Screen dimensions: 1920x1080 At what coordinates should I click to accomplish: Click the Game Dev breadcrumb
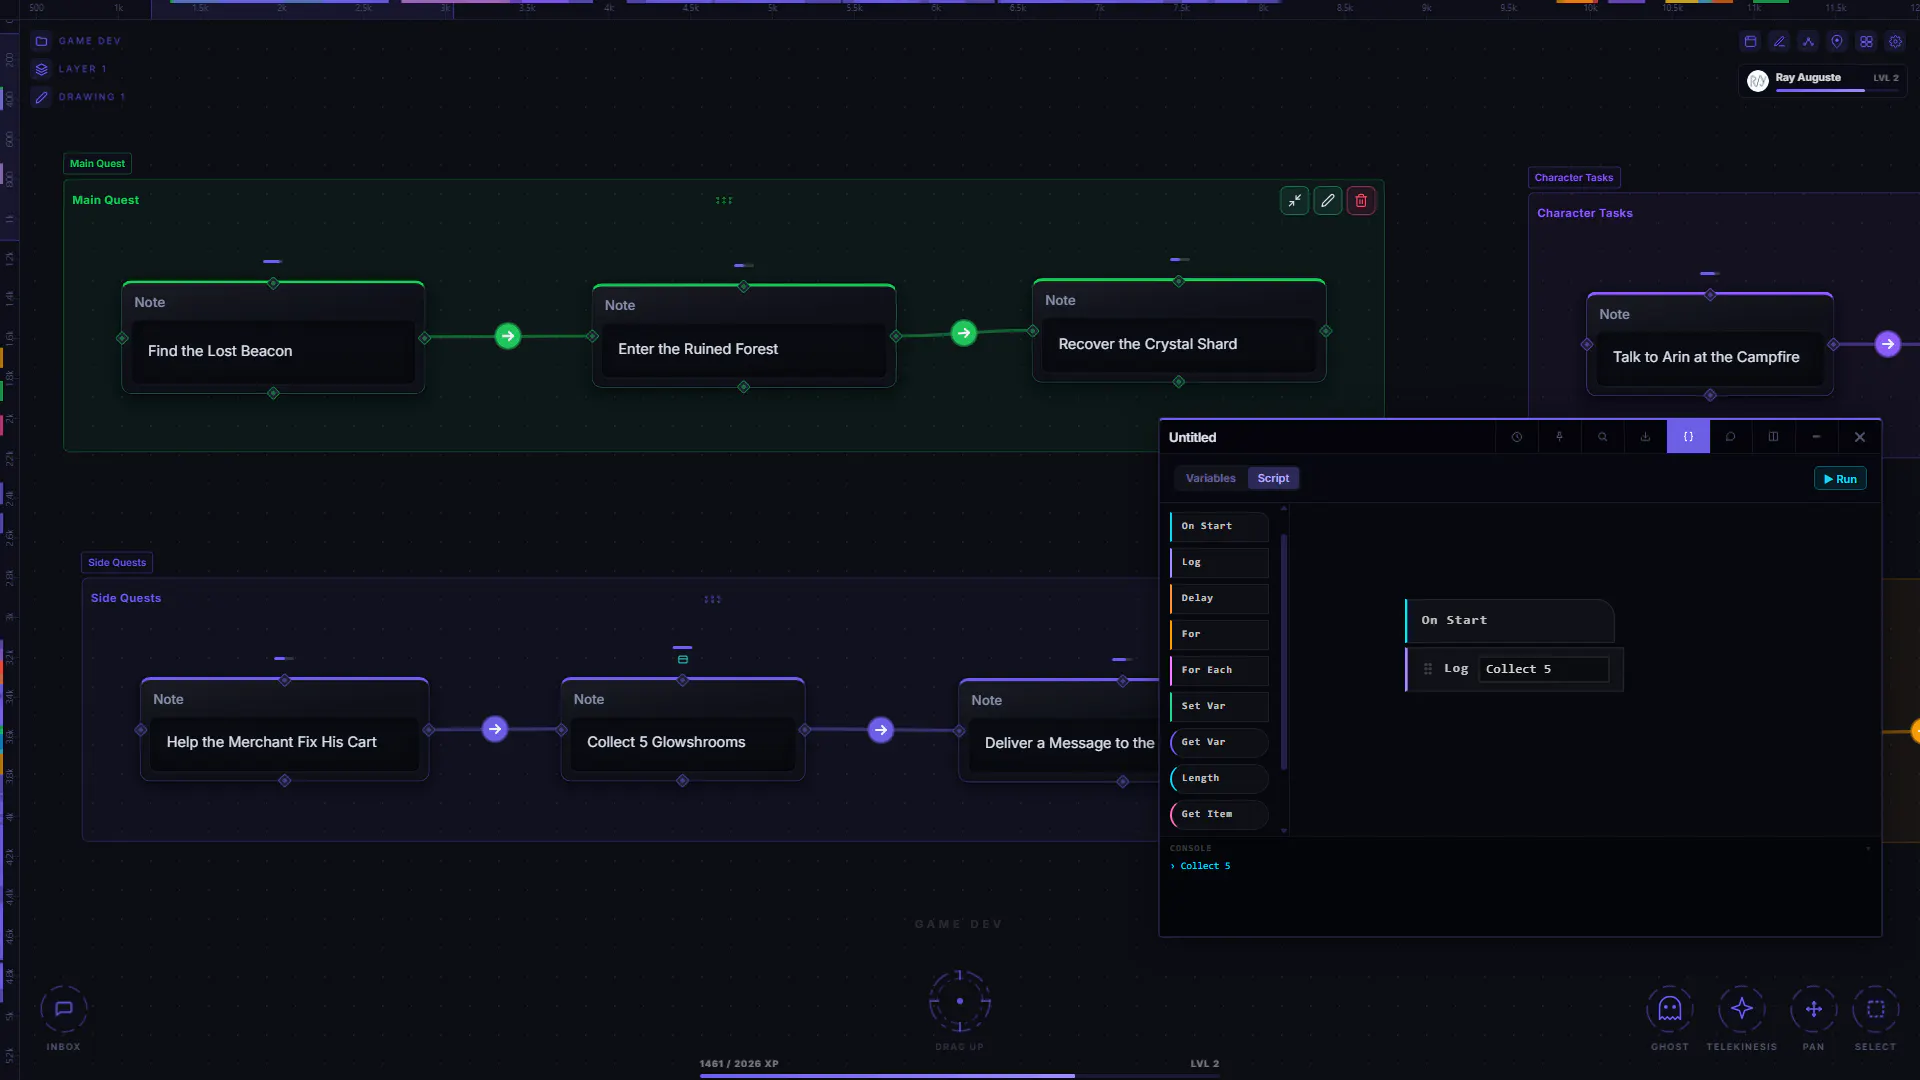tap(79, 41)
